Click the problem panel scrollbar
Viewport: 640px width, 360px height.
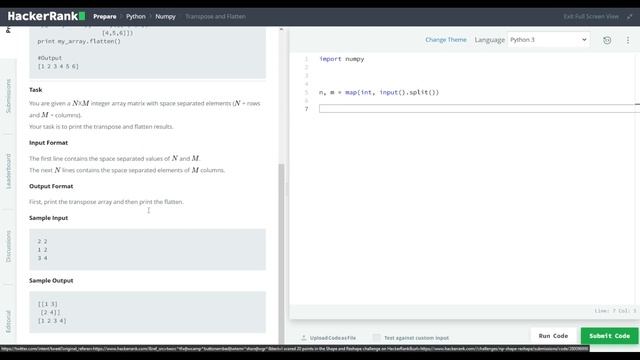click(x=281, y=253)
